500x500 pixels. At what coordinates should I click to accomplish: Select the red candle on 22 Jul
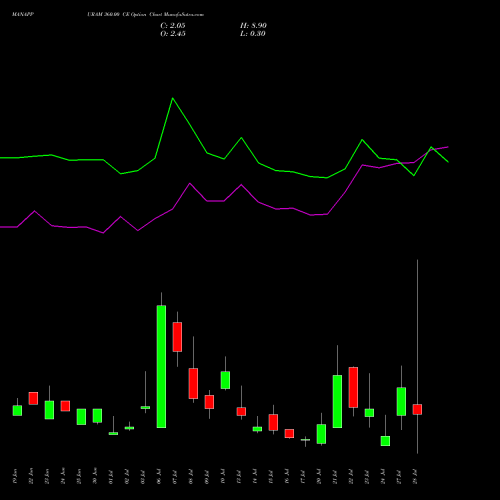[353, 387]
